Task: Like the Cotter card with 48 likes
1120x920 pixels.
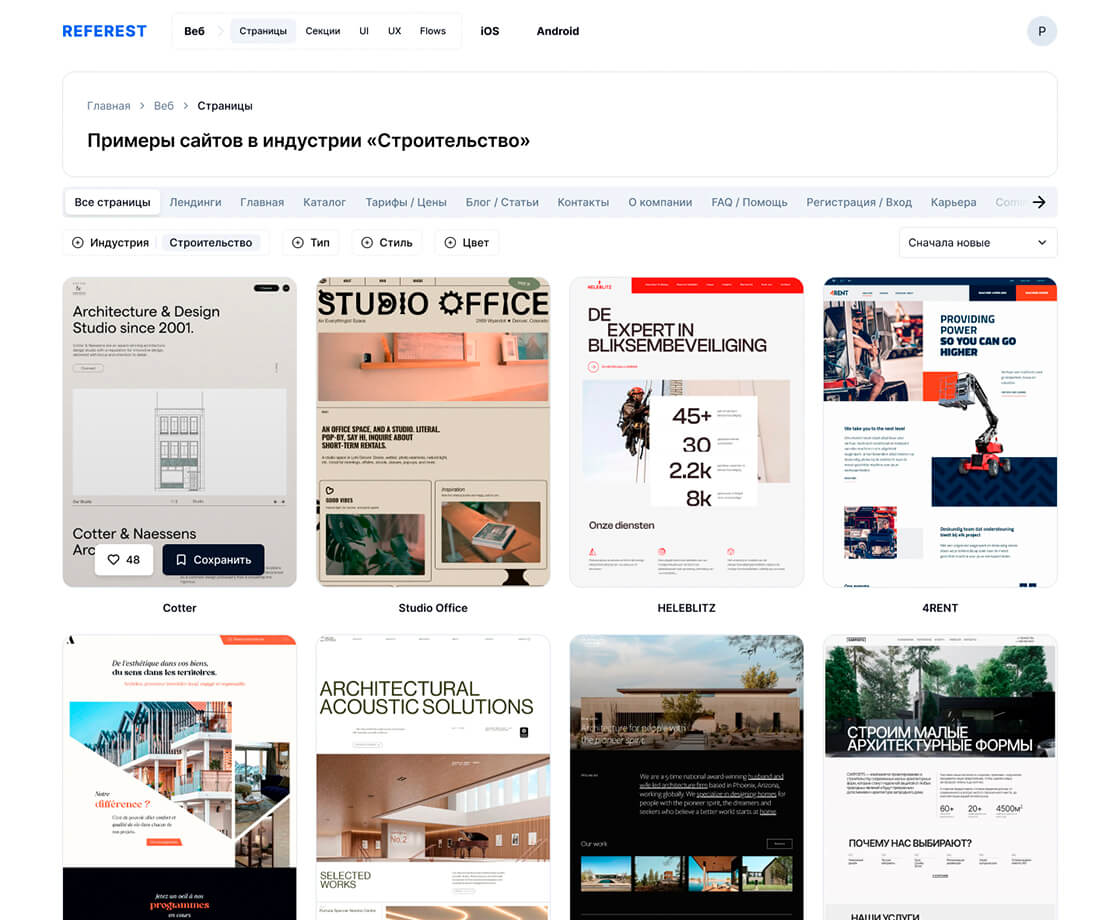Action: pyautogui.click(x=124, y=560)
